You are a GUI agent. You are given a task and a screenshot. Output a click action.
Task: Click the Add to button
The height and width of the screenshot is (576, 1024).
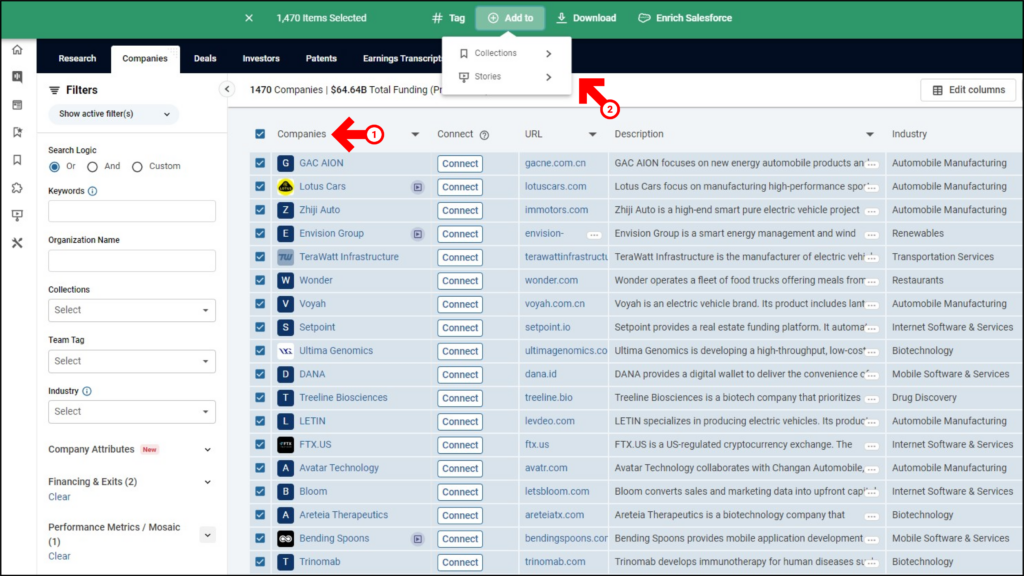click(510, 18)
